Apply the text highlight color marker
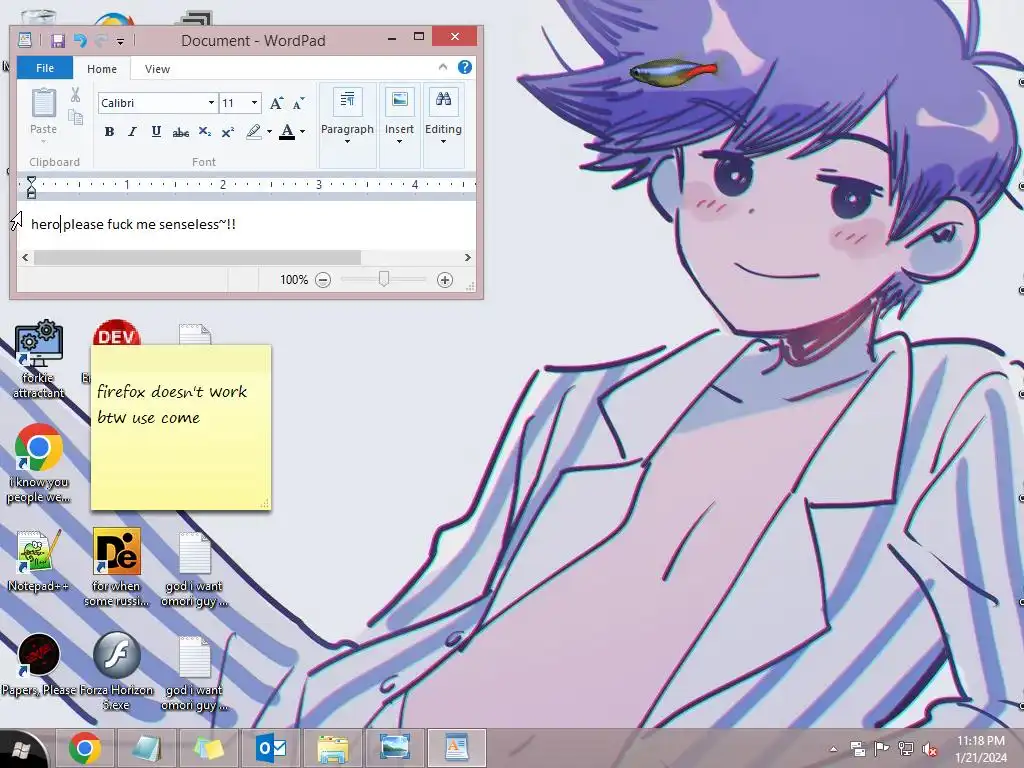This screenshot has width=1024, height=768. [254, 132]
